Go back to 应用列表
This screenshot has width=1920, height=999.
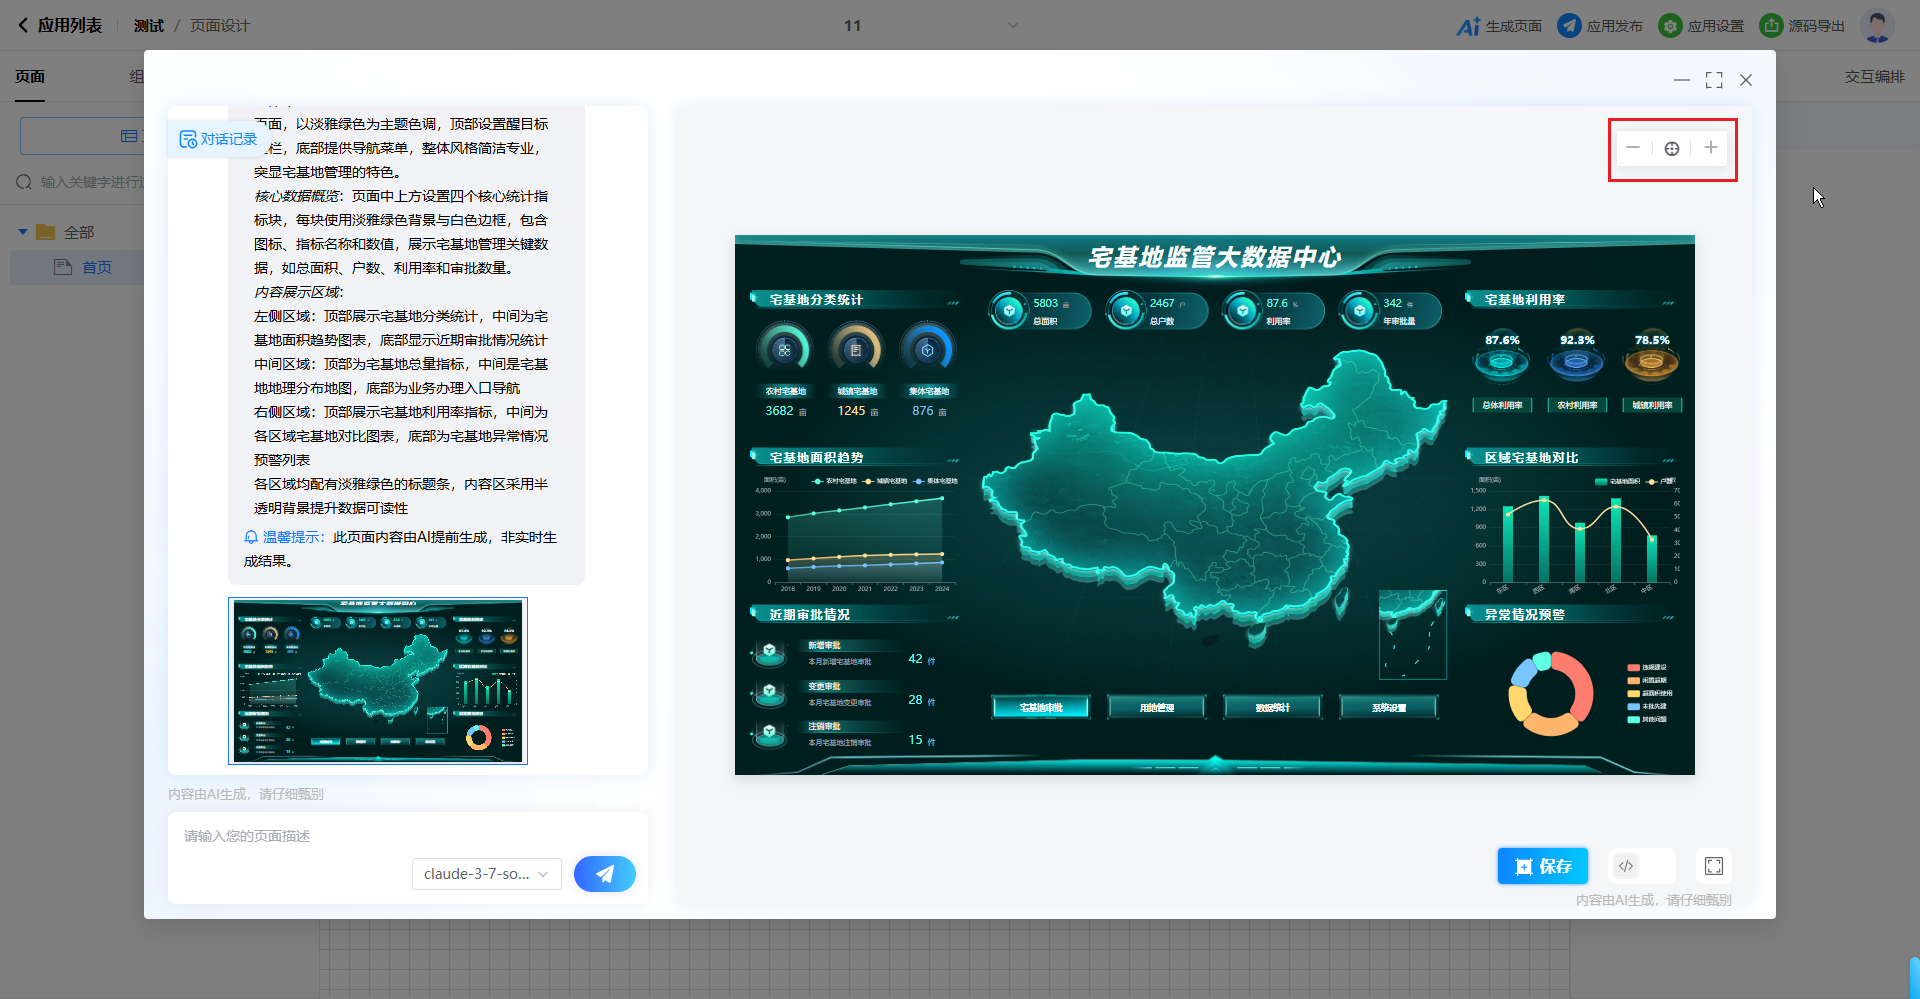[60, 26]
